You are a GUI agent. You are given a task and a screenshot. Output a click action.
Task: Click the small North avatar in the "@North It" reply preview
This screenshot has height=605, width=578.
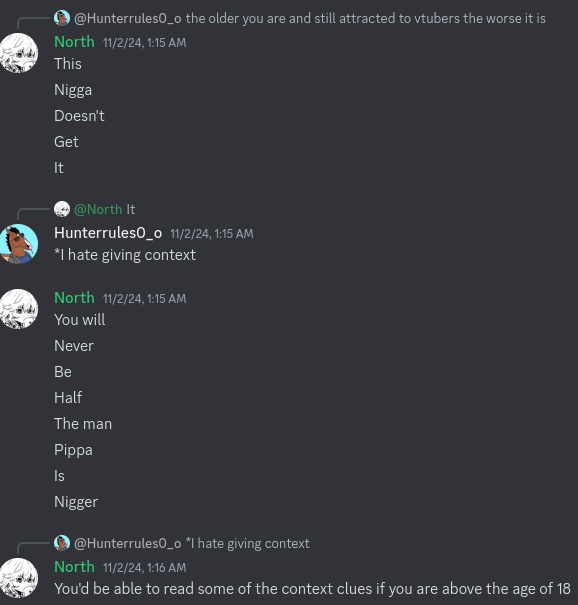pyautogui.click(x=62, y=209)
